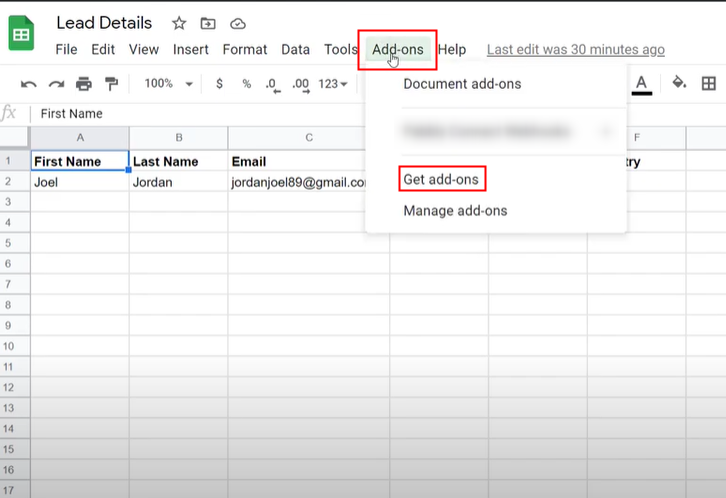Open the Insert menu

point(190,50)
